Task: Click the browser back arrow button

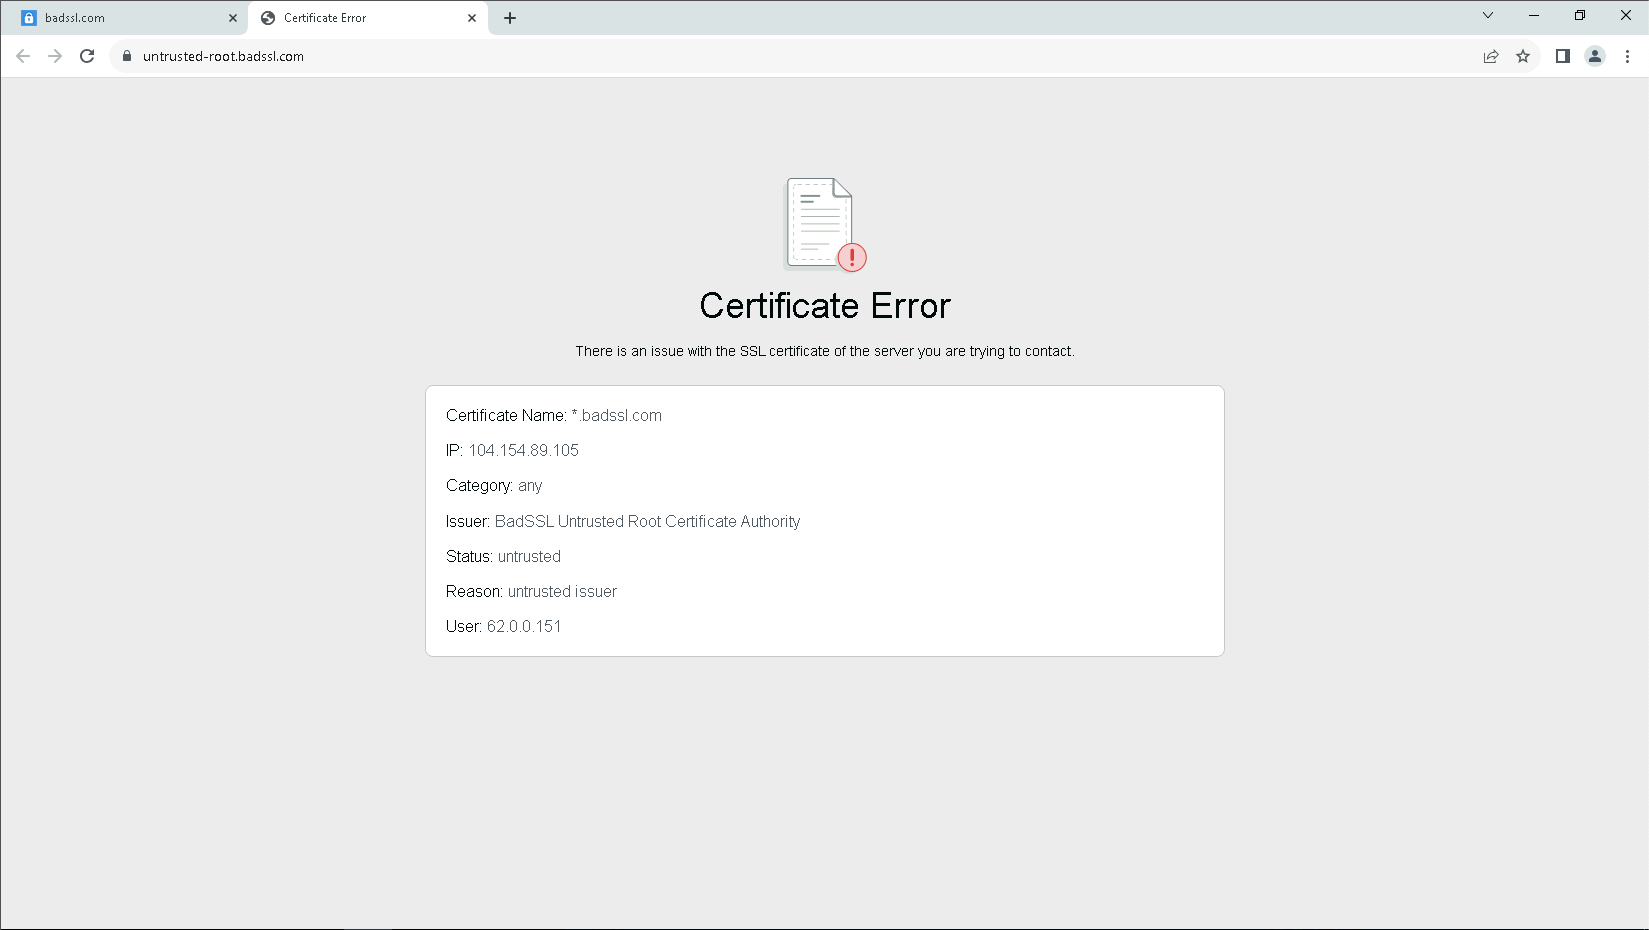Action: tap(23, 56)
